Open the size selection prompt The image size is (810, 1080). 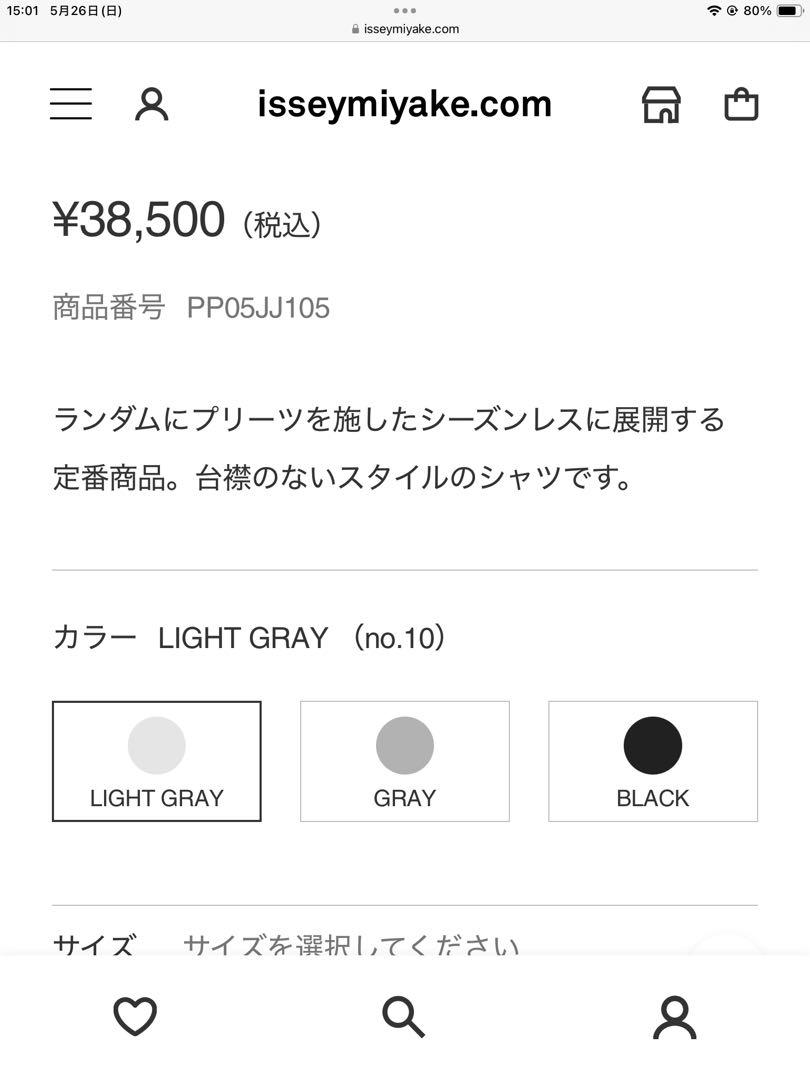351,945
